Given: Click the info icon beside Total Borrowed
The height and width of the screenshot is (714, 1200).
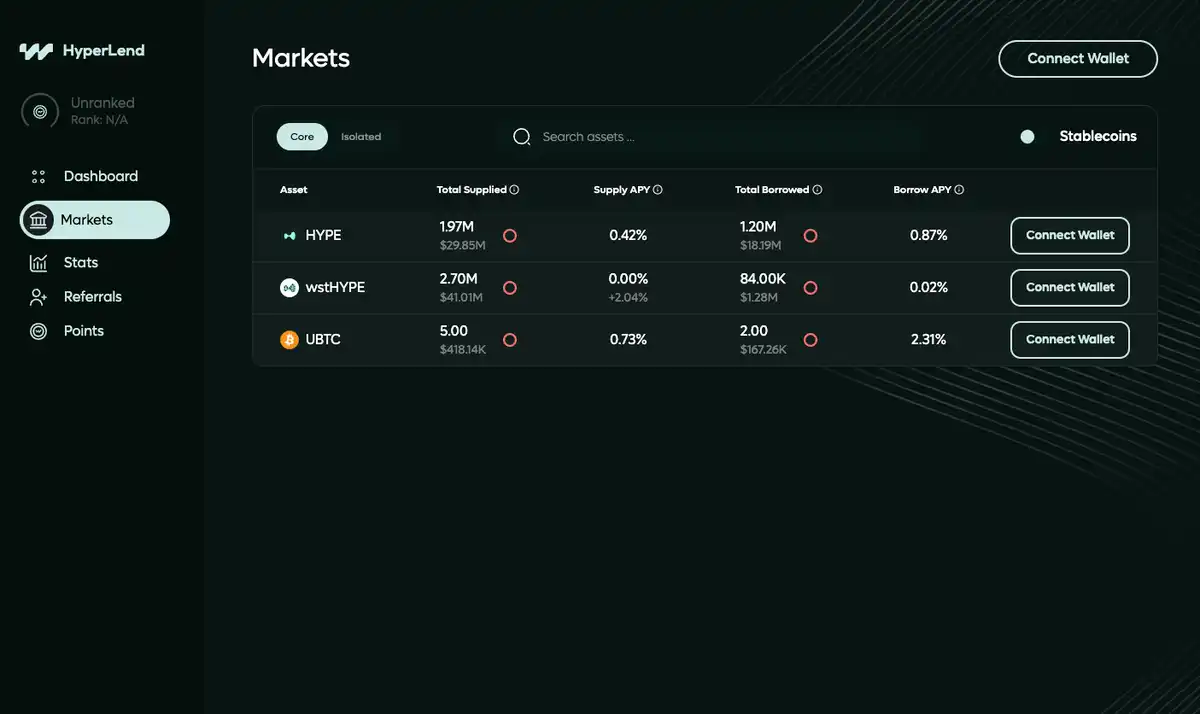Looking at the screenshot, I should (817, 189).
